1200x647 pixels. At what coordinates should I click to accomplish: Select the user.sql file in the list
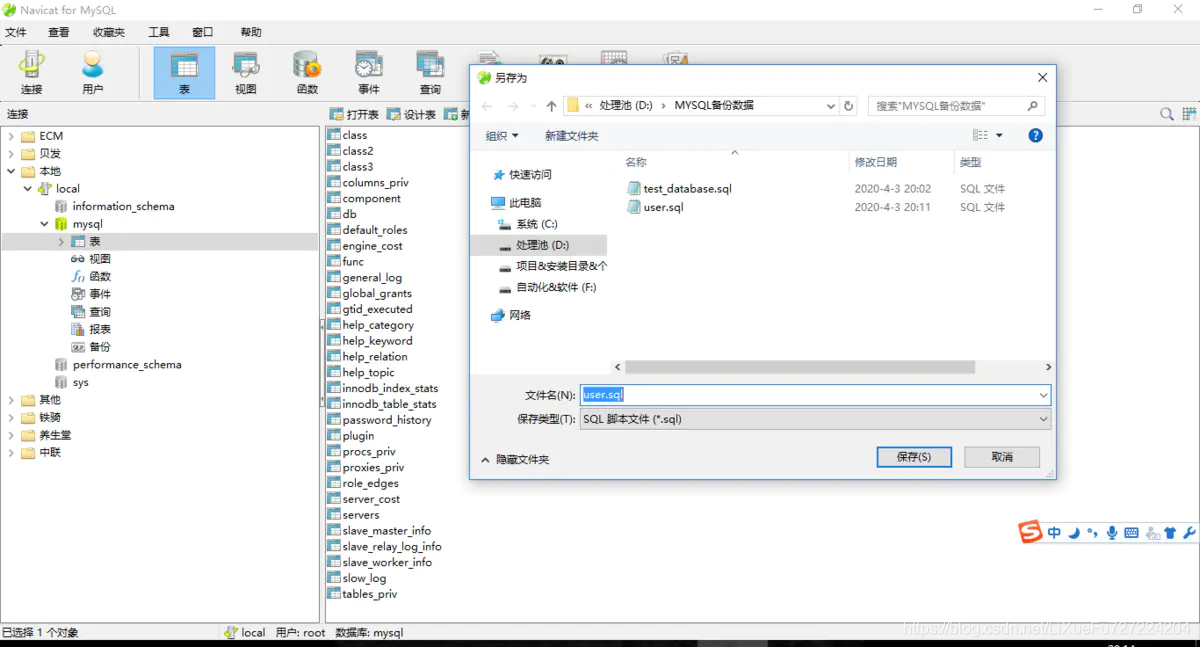[663, 208]
